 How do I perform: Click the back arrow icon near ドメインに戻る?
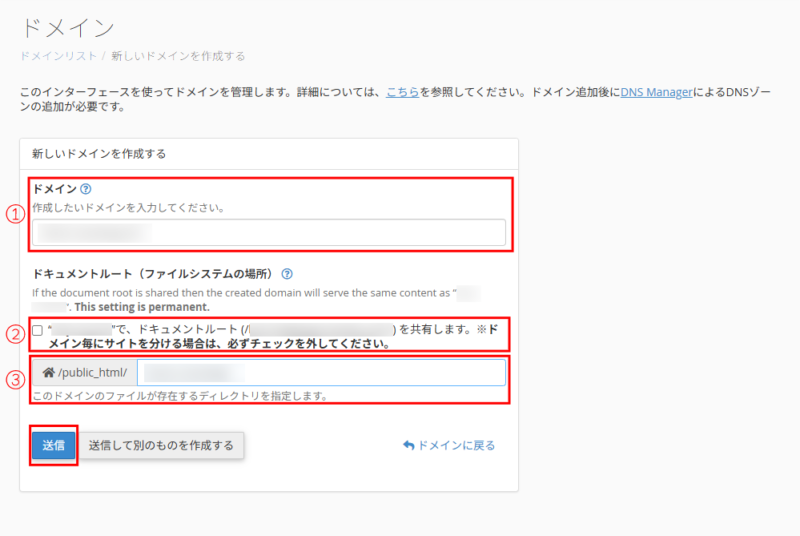408,445
